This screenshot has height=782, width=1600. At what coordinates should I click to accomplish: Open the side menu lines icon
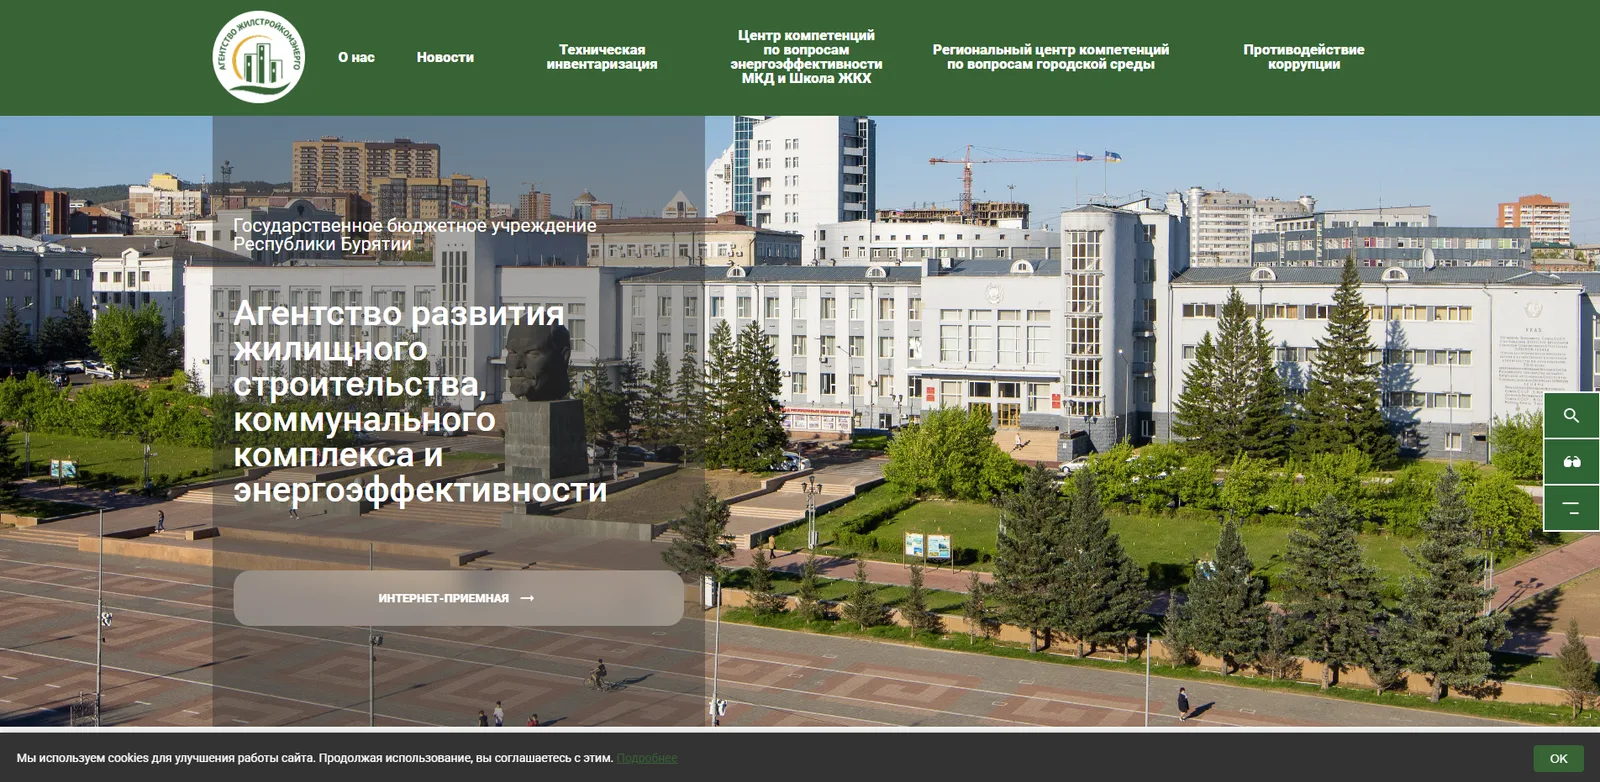pyautogui.click(x=1571, y=508)
